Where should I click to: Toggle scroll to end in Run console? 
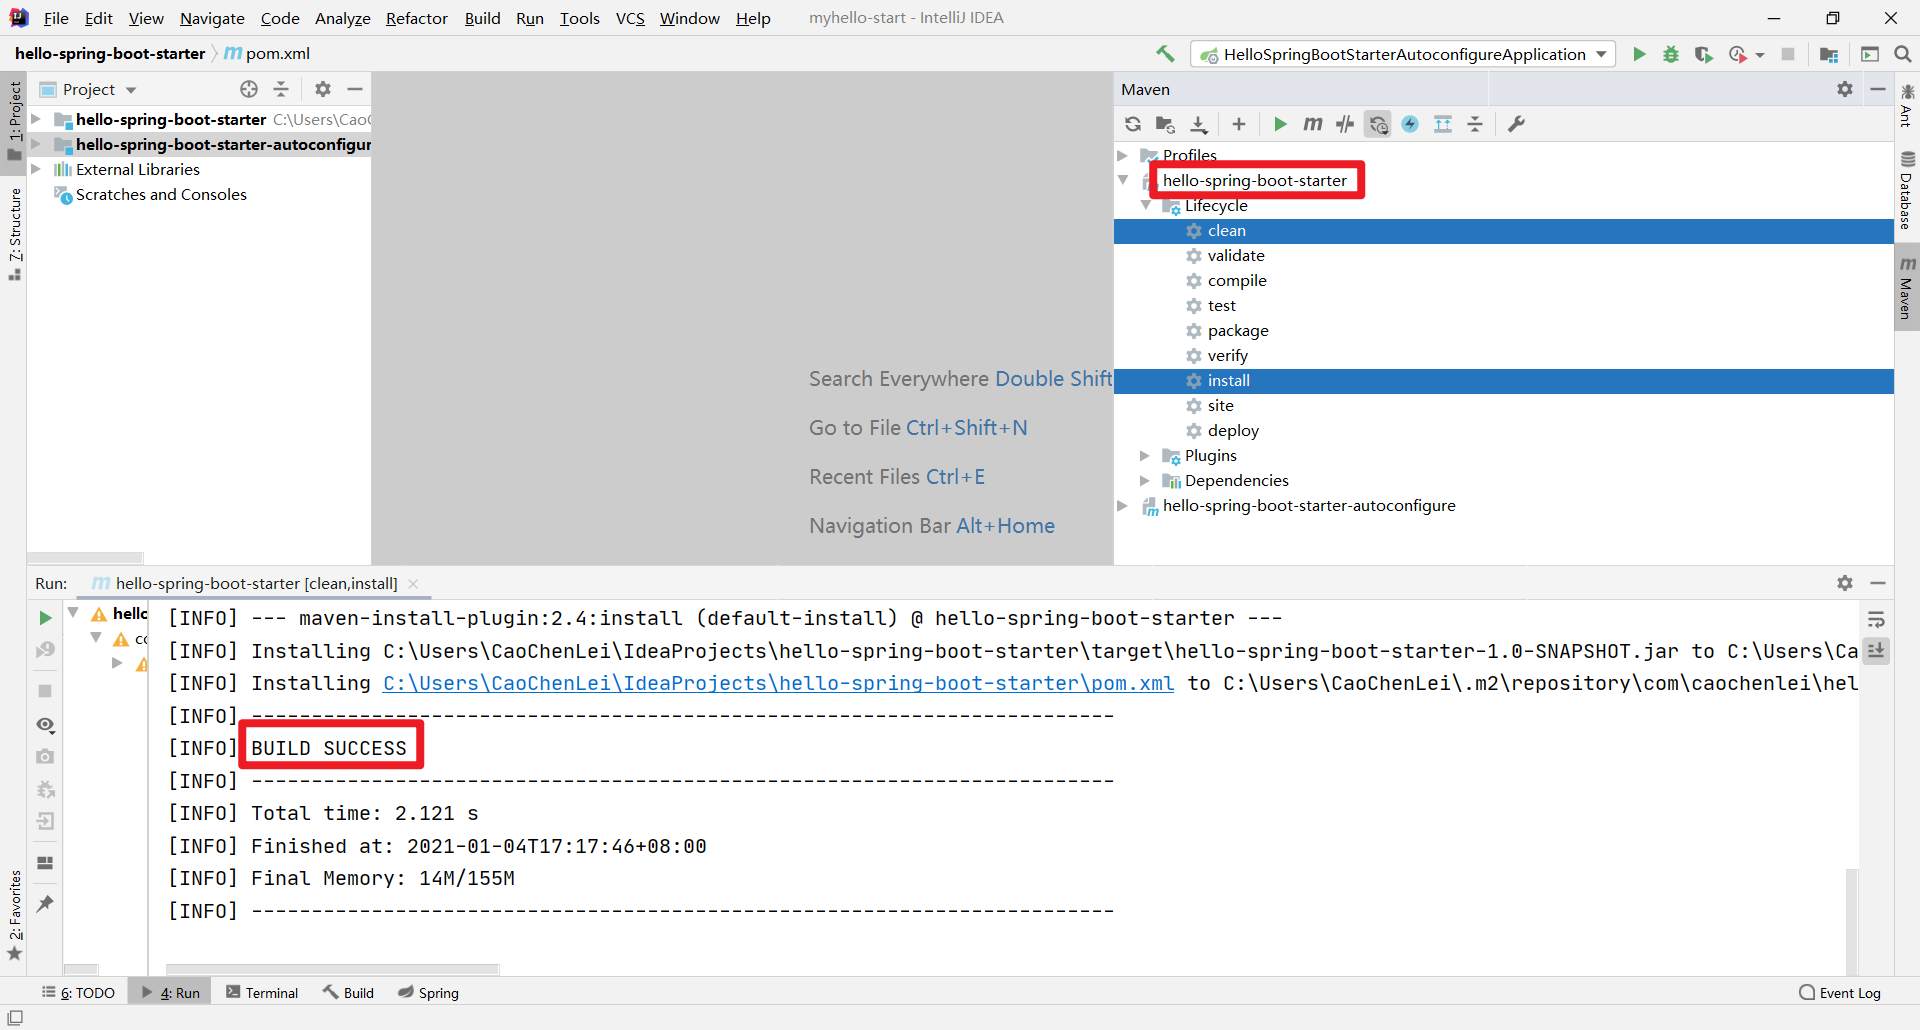tap(1876, 651)
